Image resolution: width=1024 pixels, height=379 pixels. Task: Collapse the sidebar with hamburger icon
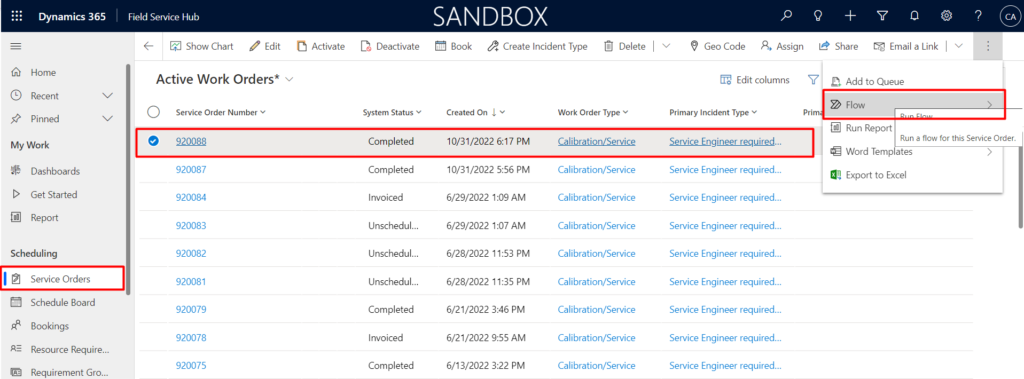(x=16, y=46)
